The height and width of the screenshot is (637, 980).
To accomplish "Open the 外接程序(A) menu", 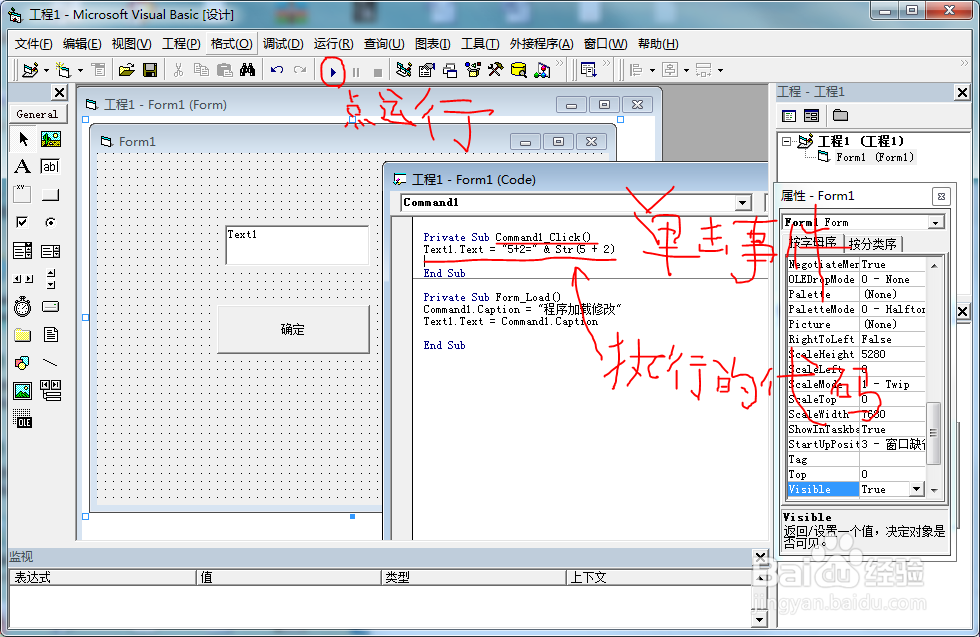I will [x=541, y=44].
